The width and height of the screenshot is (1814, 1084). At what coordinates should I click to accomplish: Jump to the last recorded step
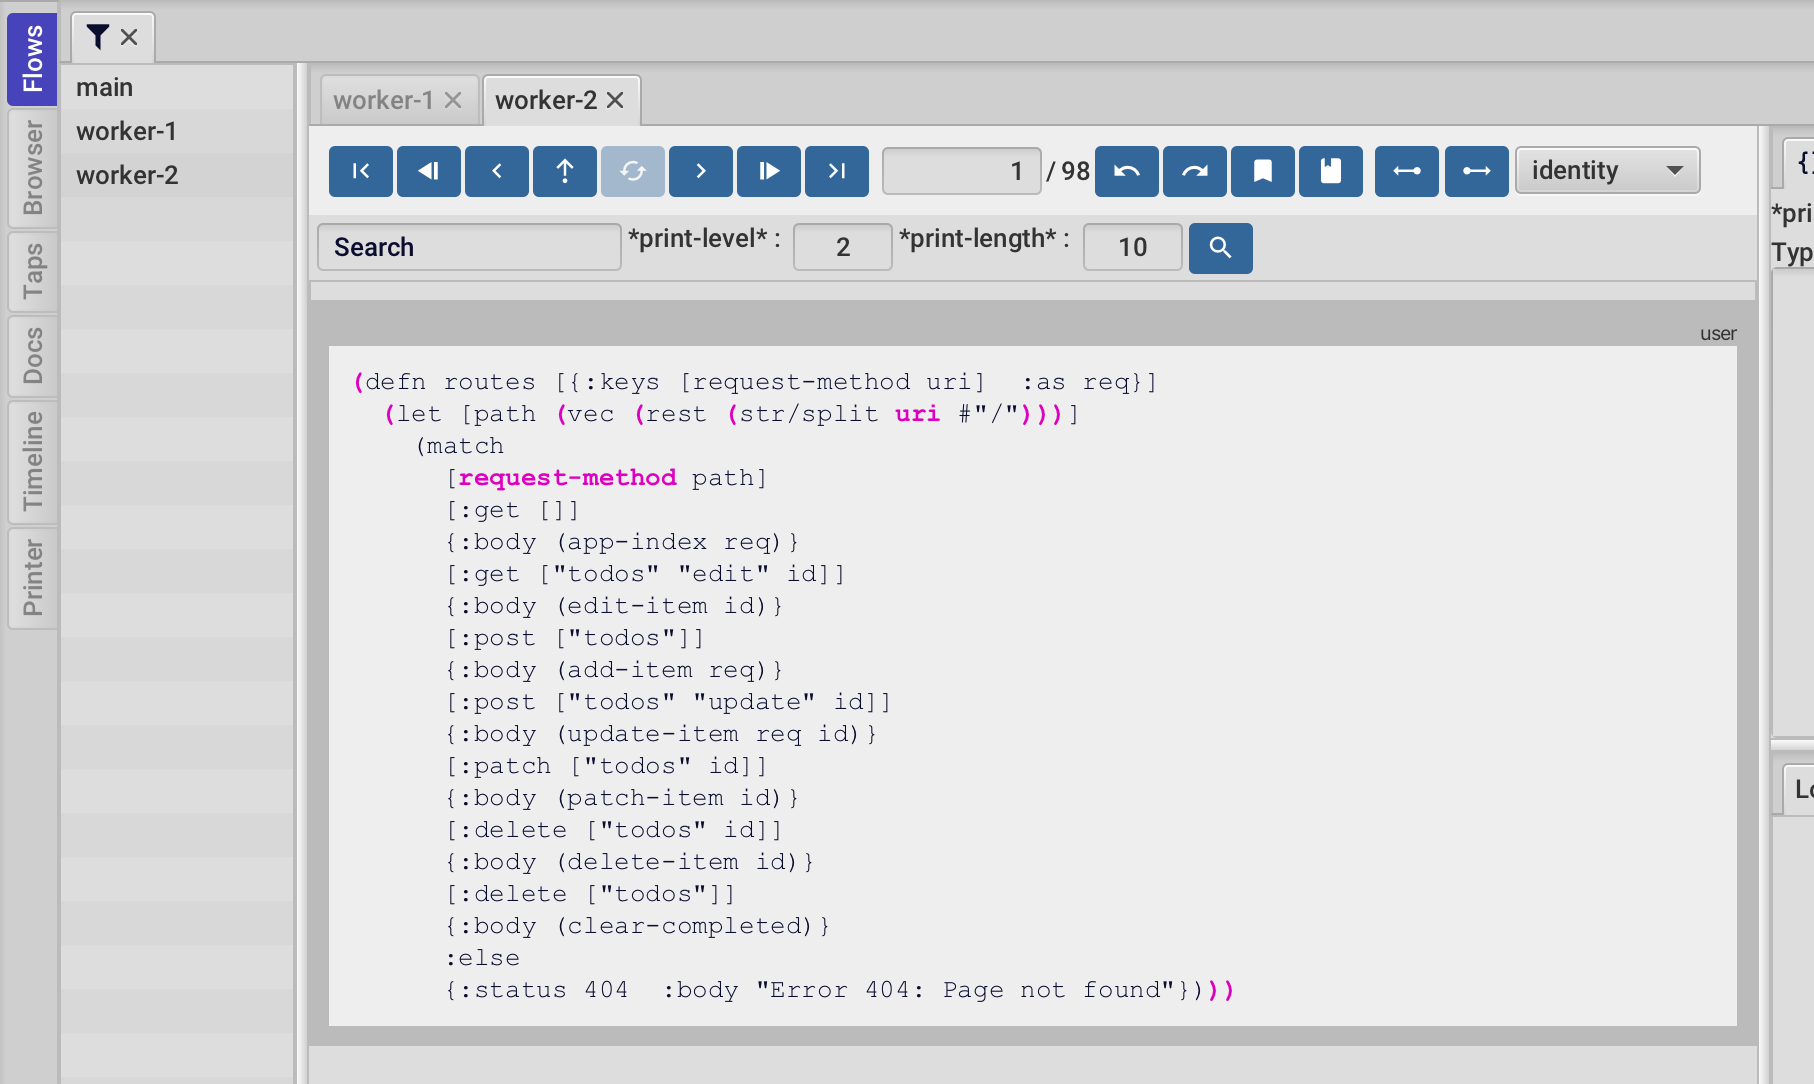(x=836, y=171)
